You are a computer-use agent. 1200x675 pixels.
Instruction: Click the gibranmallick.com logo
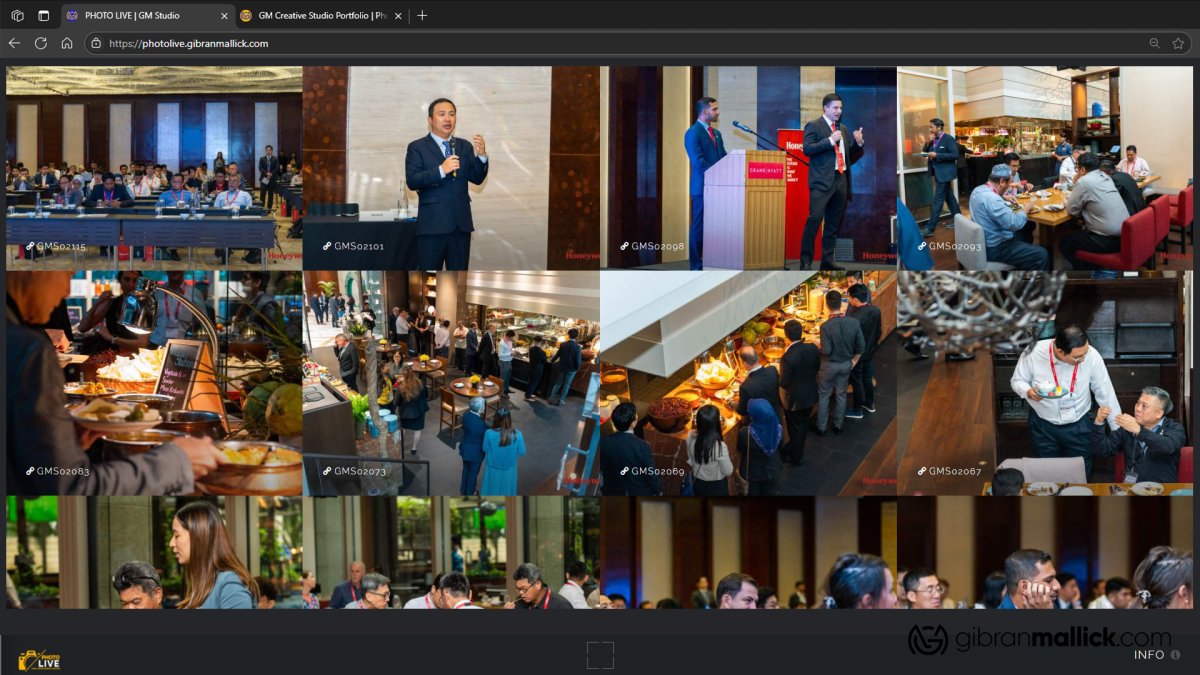1038,639
